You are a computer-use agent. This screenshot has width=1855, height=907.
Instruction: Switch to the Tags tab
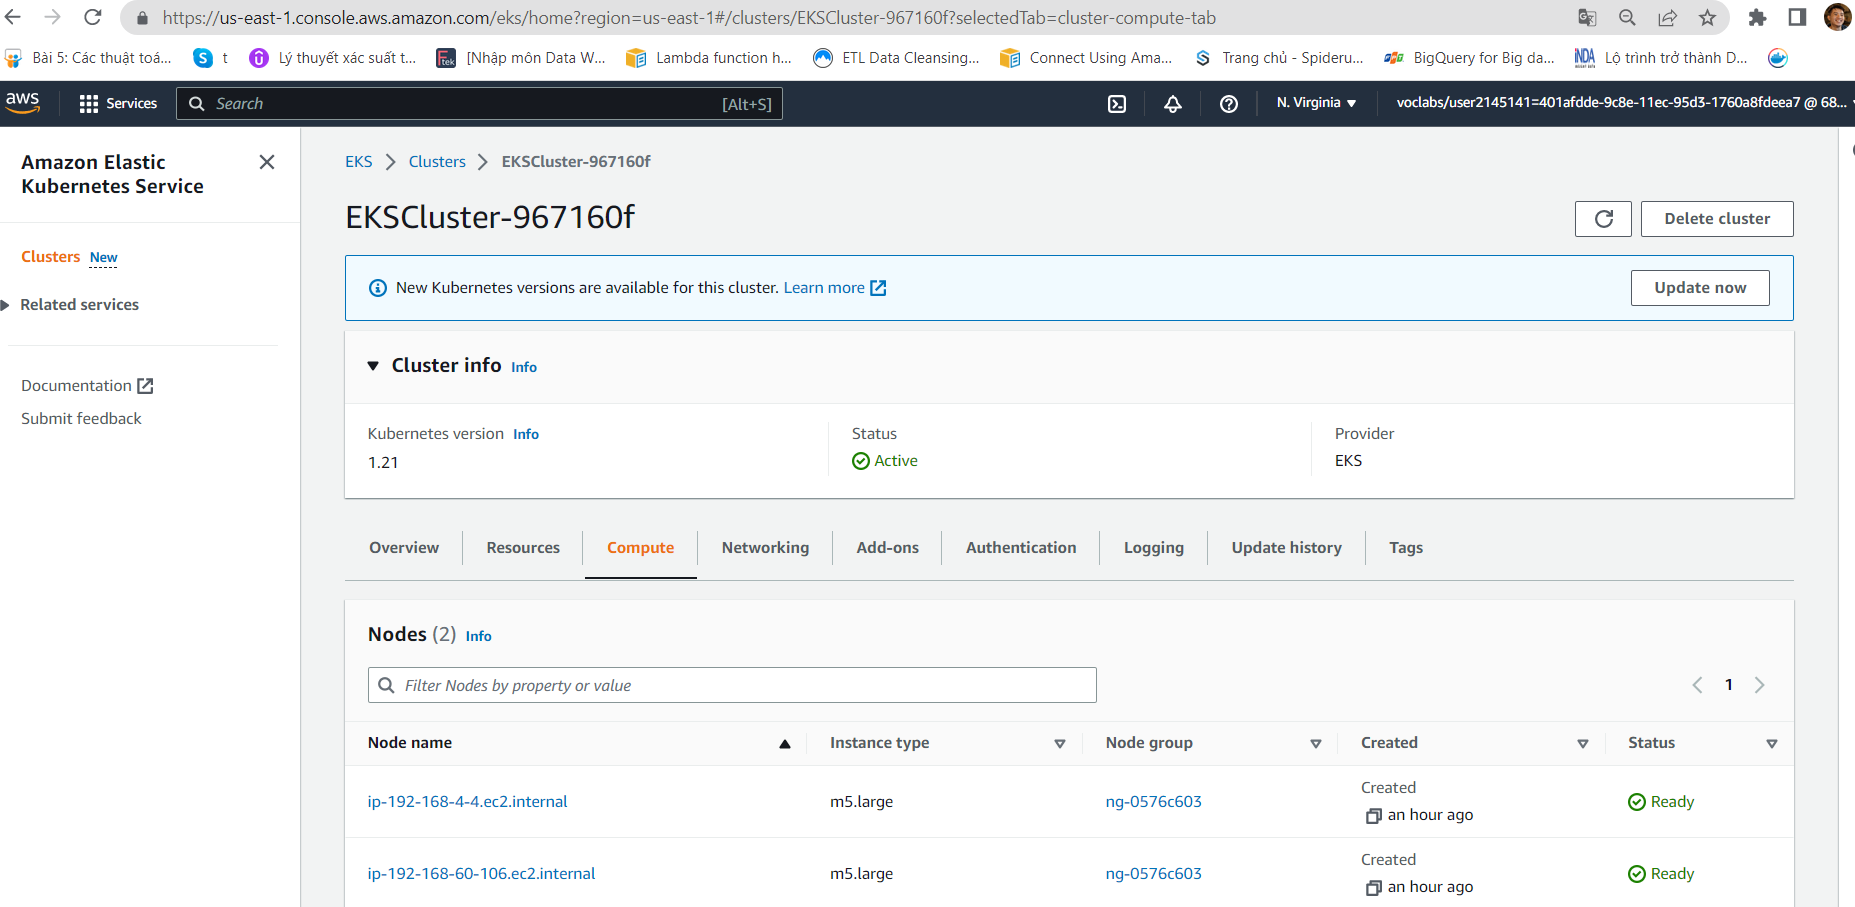coord(1405,548)
